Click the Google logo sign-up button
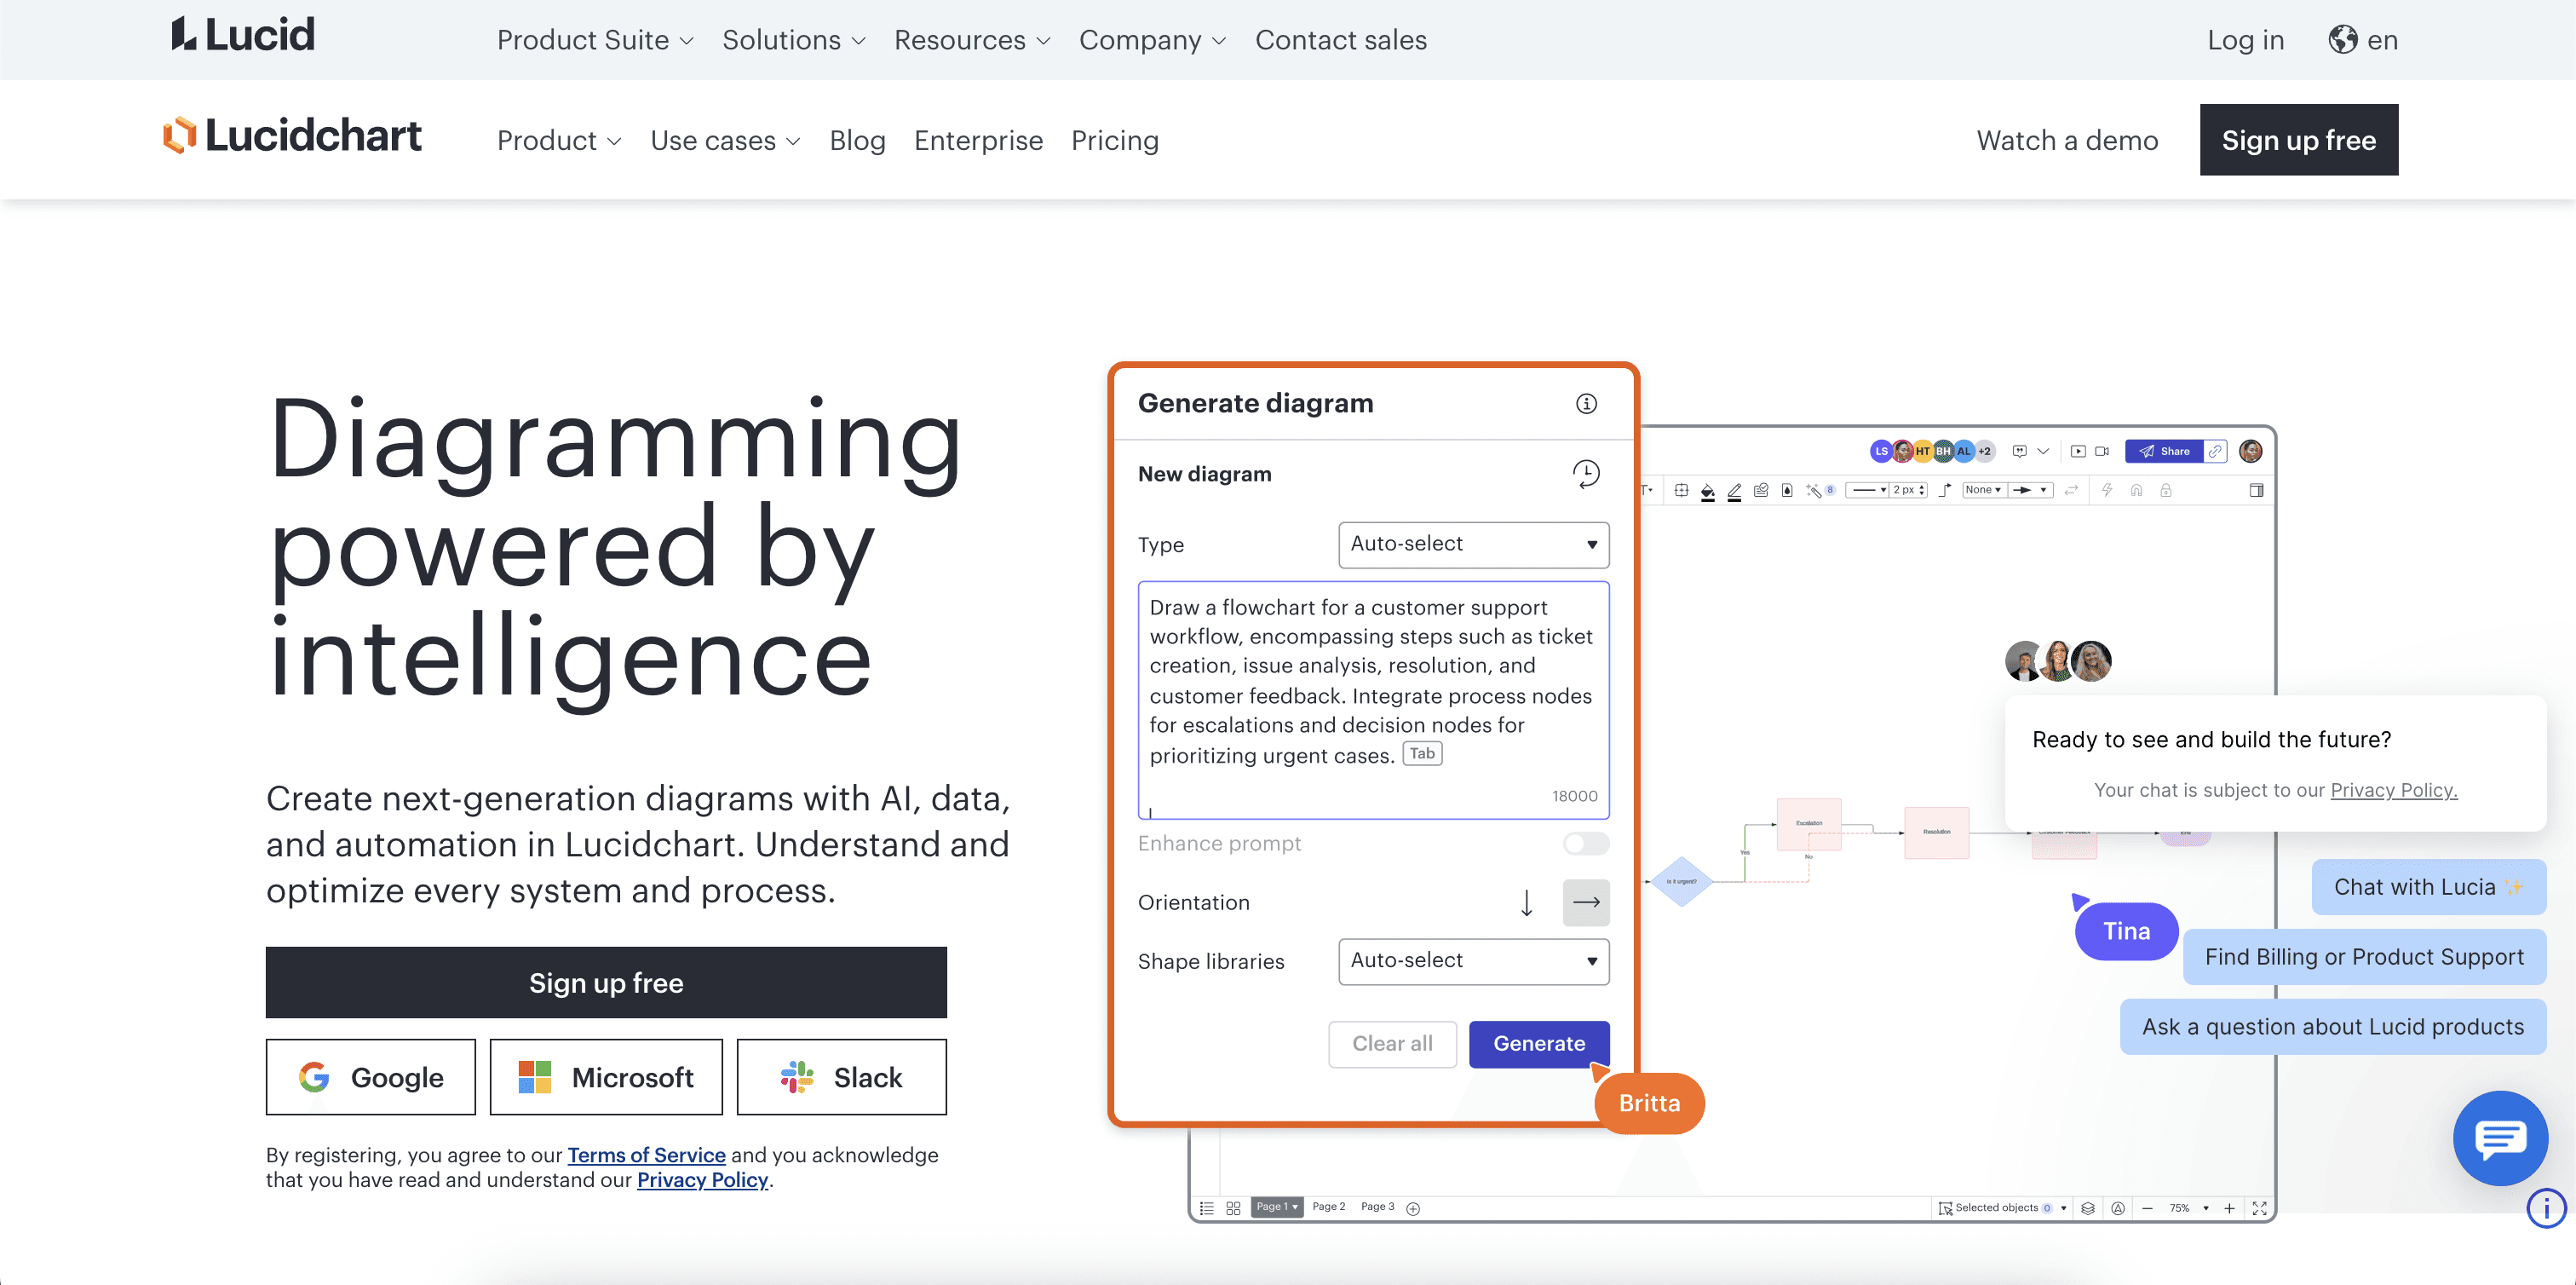Screen dimensions: 2576x1285 [x=370, y=1077]
